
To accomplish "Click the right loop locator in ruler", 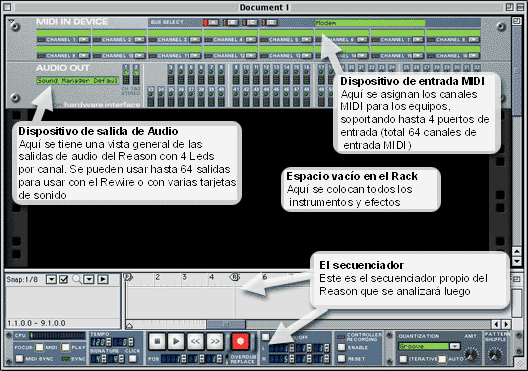I will coord(235,277).
